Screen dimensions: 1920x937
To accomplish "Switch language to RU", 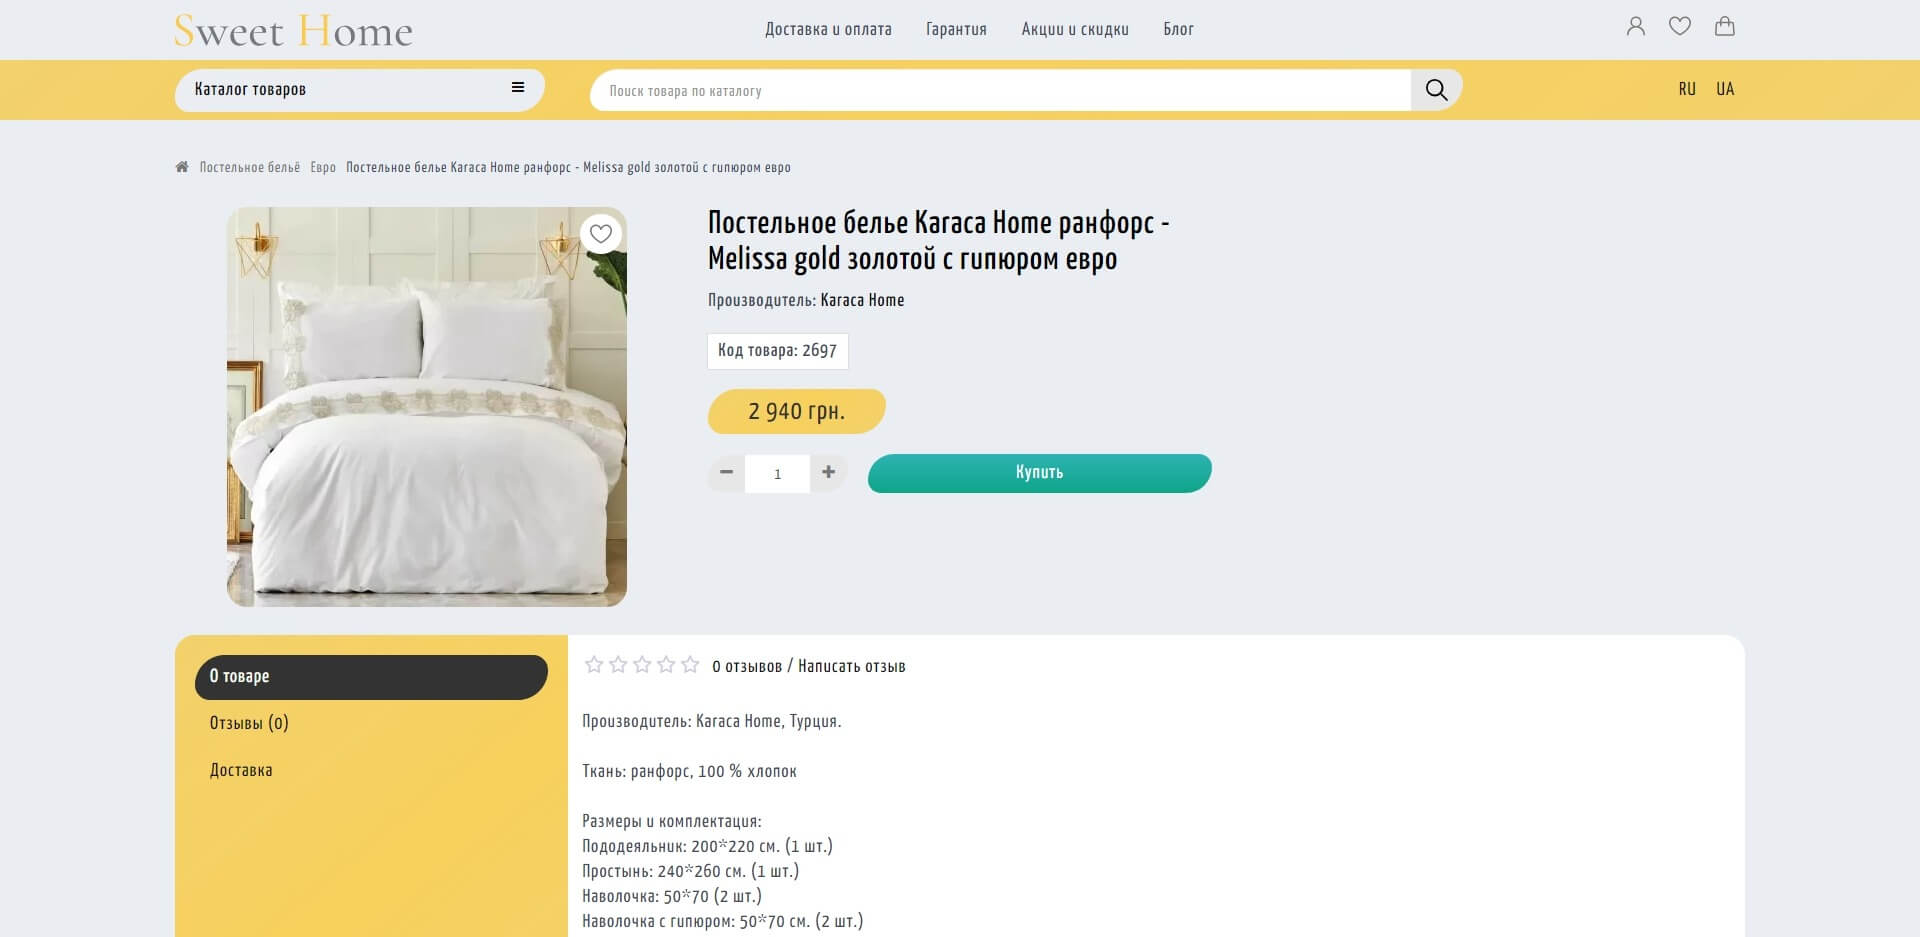I will tap(1687, 89).
